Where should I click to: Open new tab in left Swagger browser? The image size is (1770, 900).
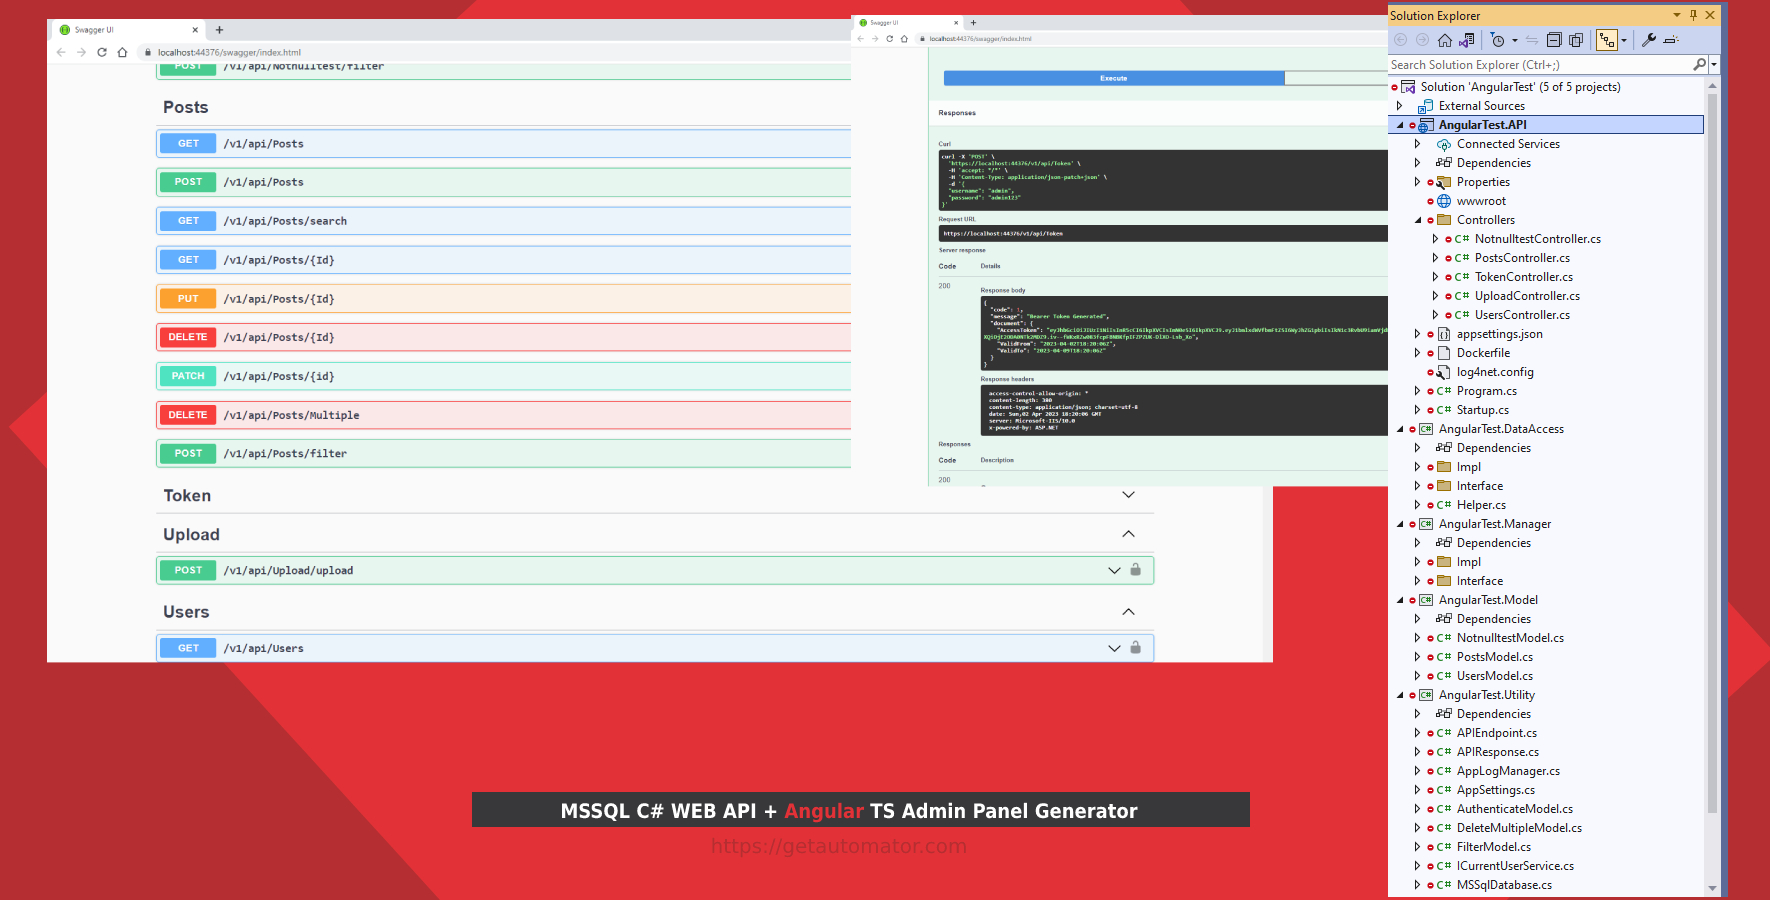pos(219,30)
